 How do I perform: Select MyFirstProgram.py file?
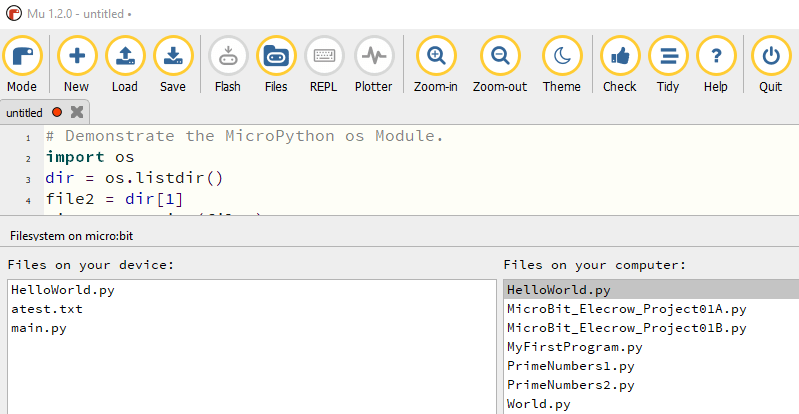651,347
